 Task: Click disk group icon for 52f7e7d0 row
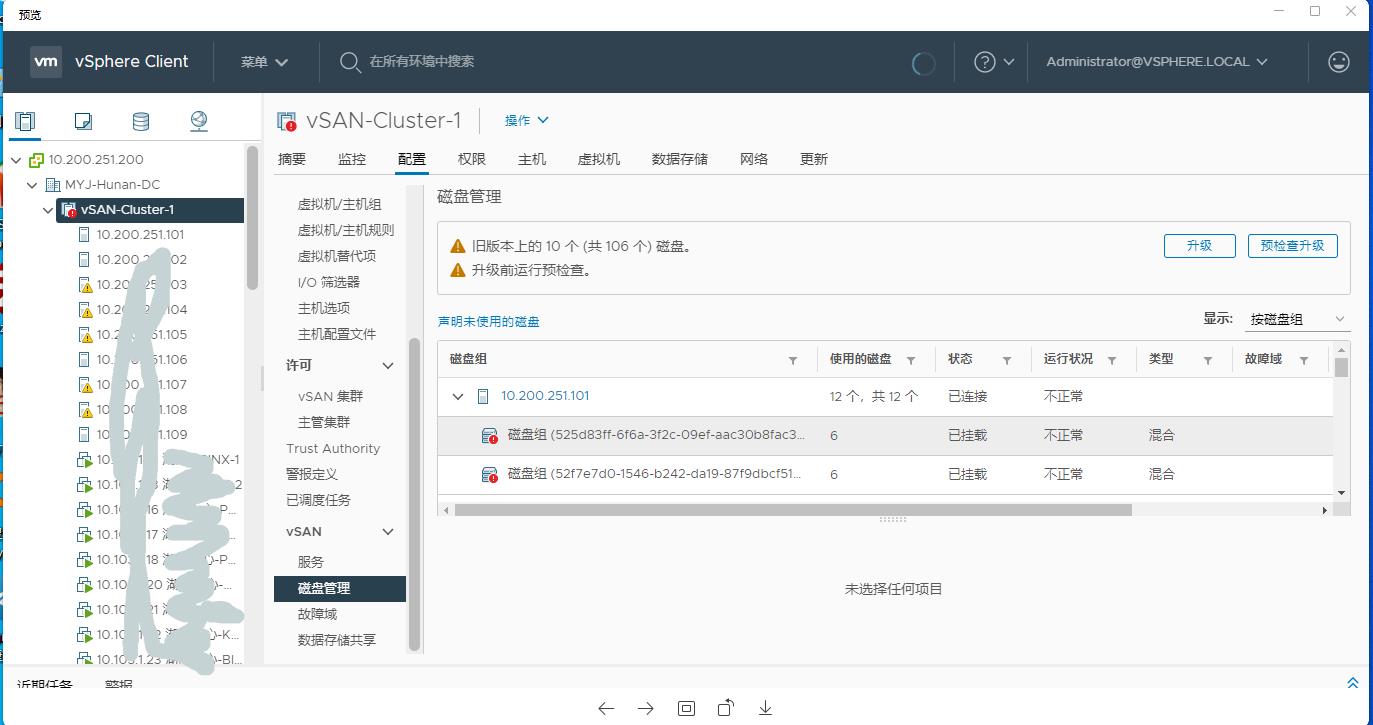point(489,474)
